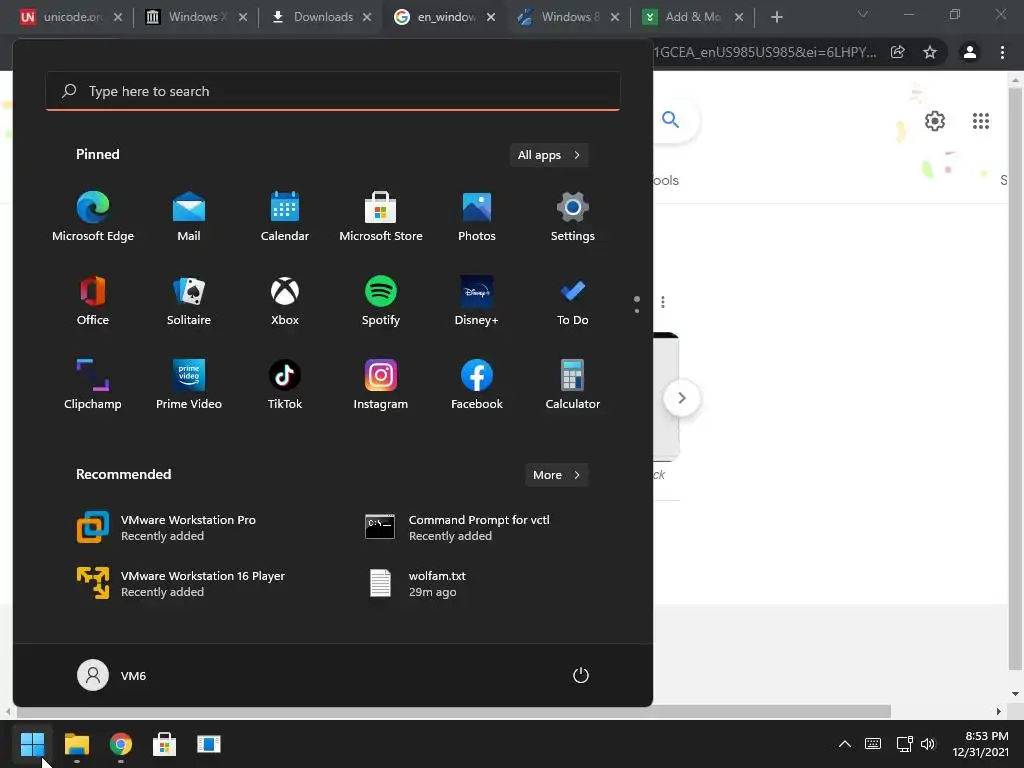
Task: Switch to the Downloads Chrome tab
Action: 321,17
